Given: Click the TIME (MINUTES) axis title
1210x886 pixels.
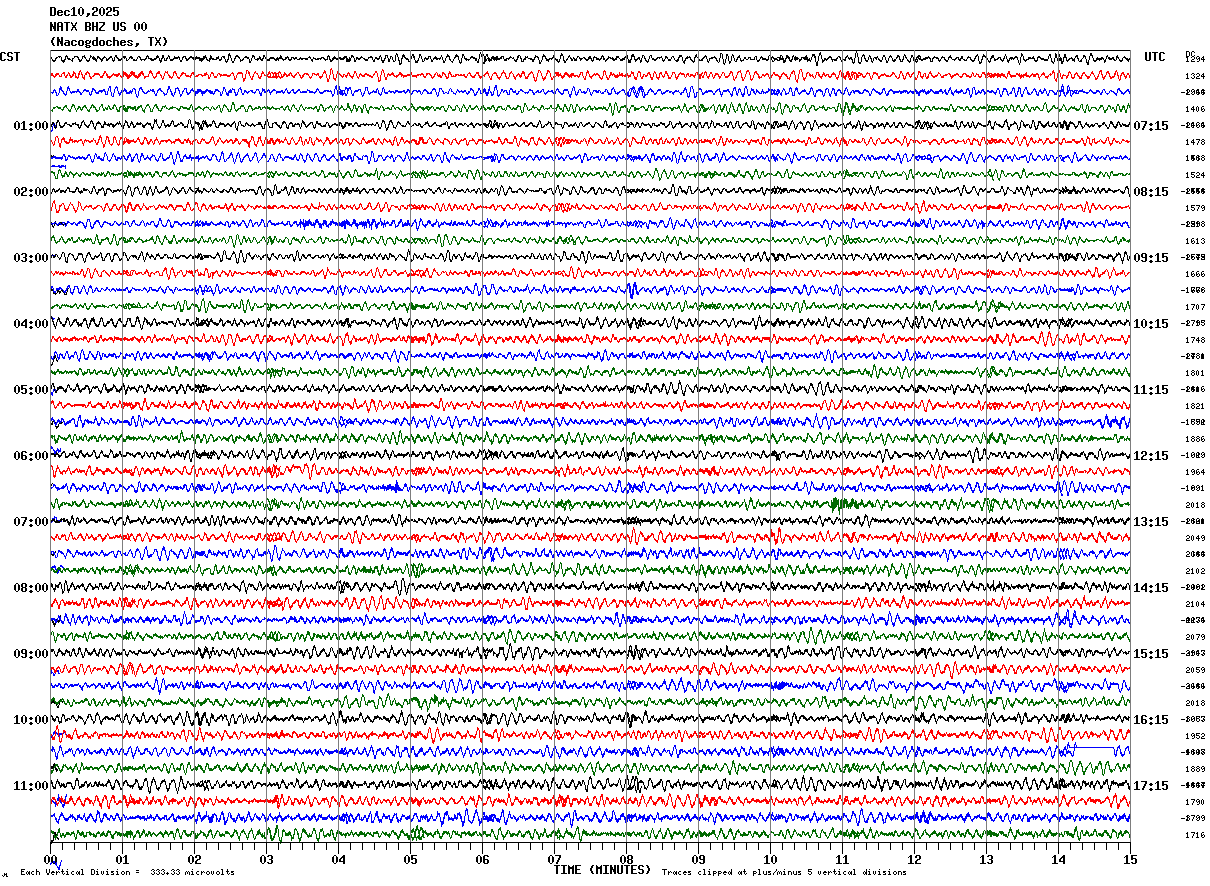Looking at the screenshot, I should [x=602, y=870].
